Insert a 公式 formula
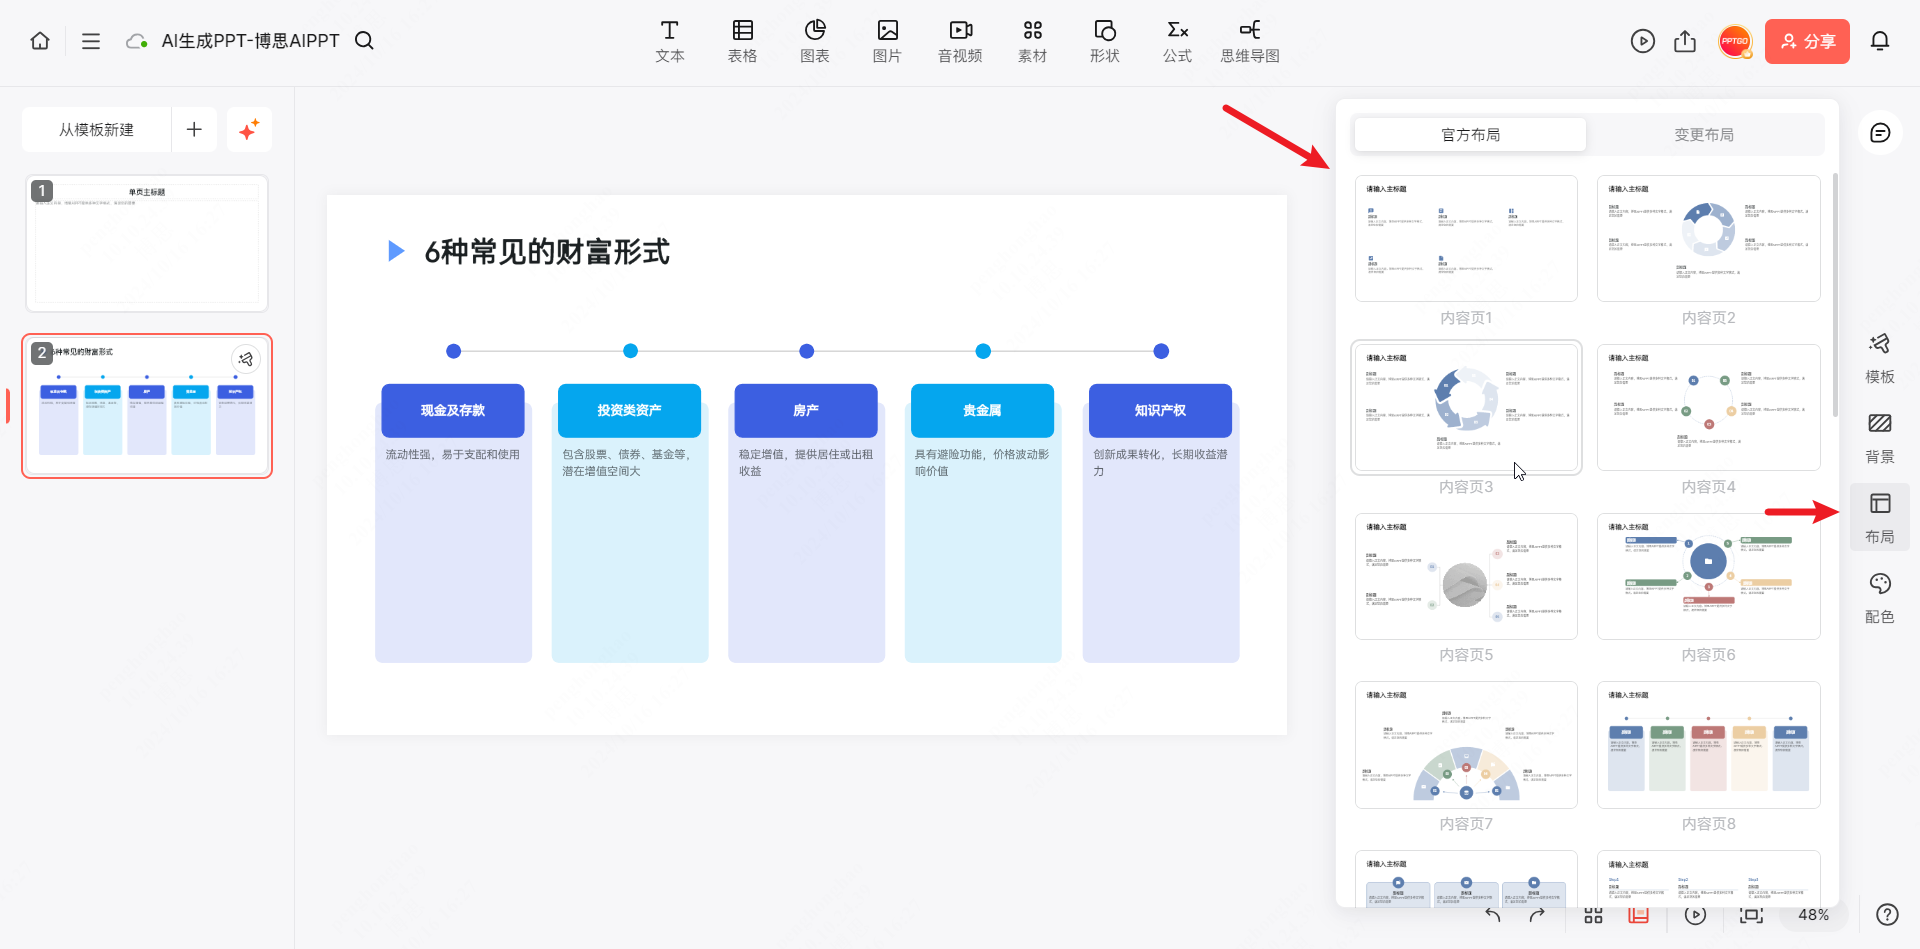Viewport: 1920px width, 949px height. pyautogui.click(x=1178, y=42)
